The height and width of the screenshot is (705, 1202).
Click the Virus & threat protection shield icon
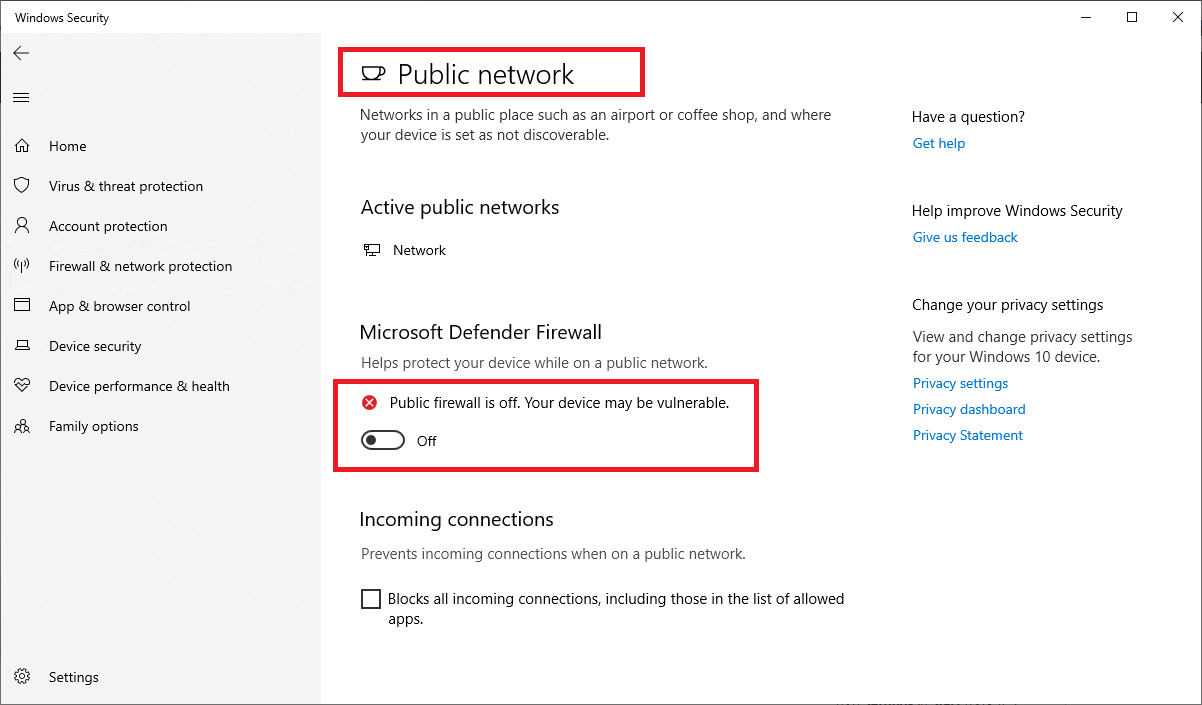click(22, 186)
